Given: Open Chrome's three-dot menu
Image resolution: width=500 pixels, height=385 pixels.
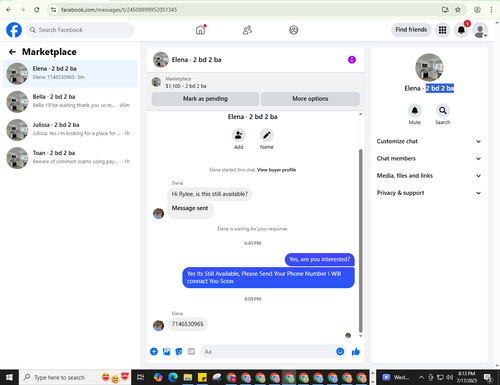Looking at the screenshot, I should click(491, 10).
